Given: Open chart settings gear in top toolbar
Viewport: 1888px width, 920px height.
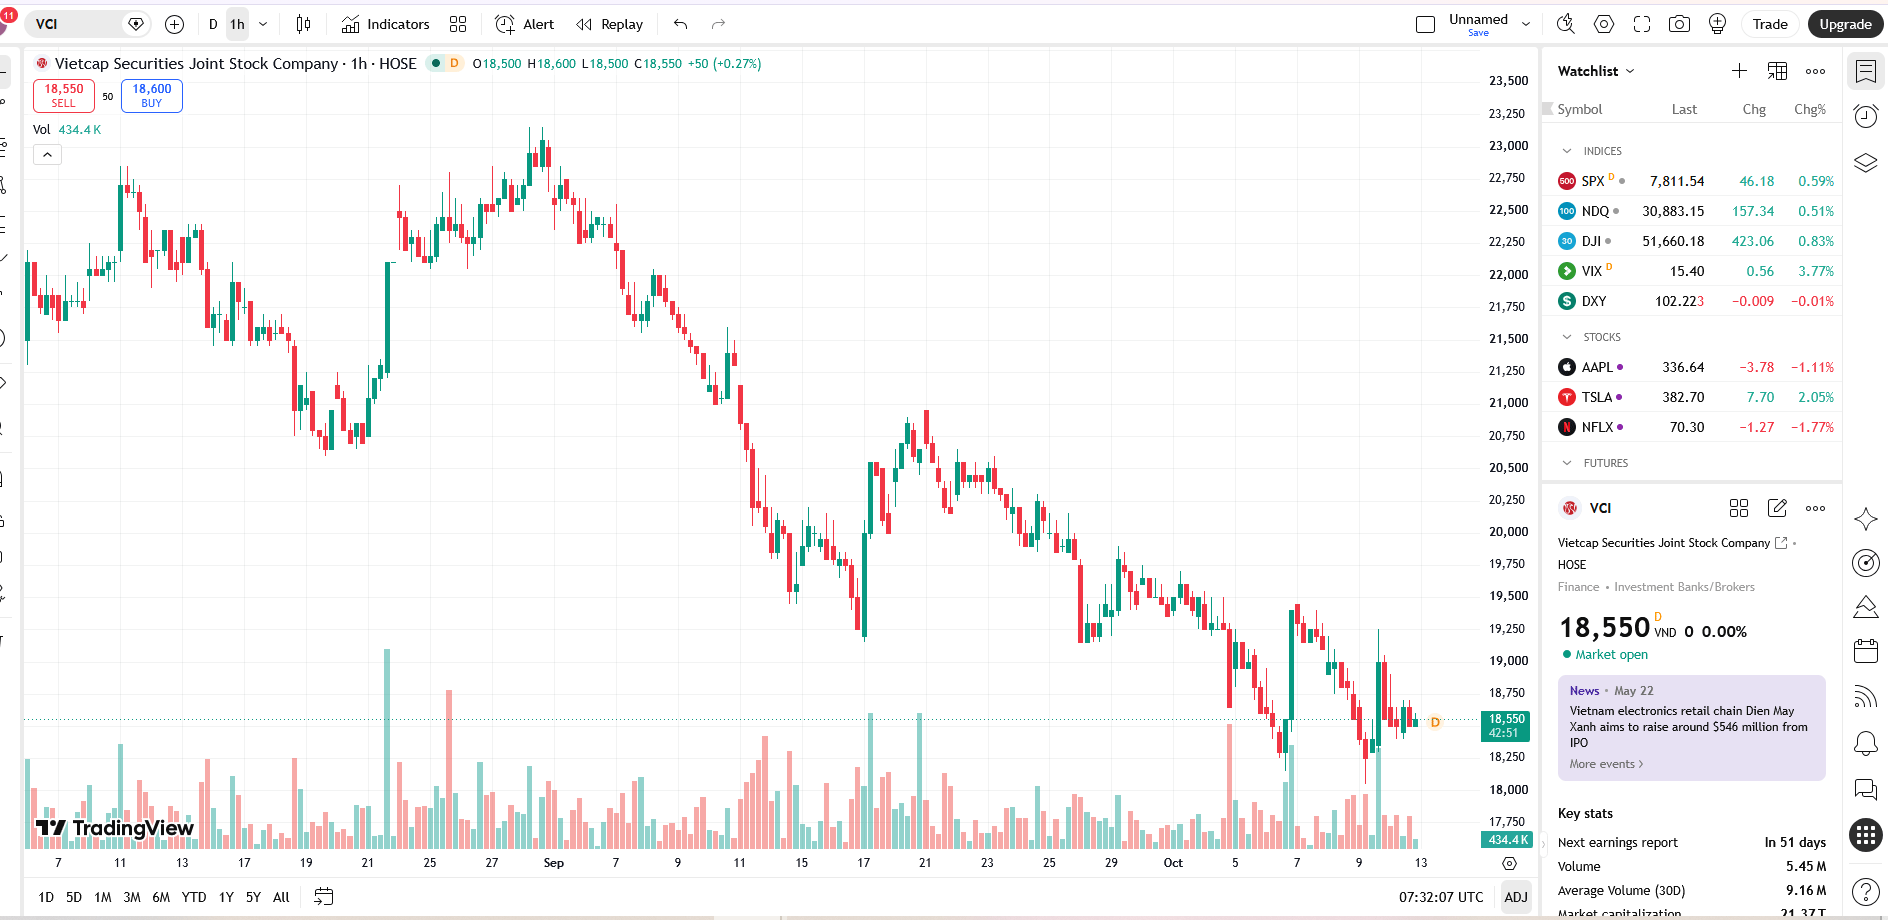Looking at the screenshot, I should [1604, 24].
